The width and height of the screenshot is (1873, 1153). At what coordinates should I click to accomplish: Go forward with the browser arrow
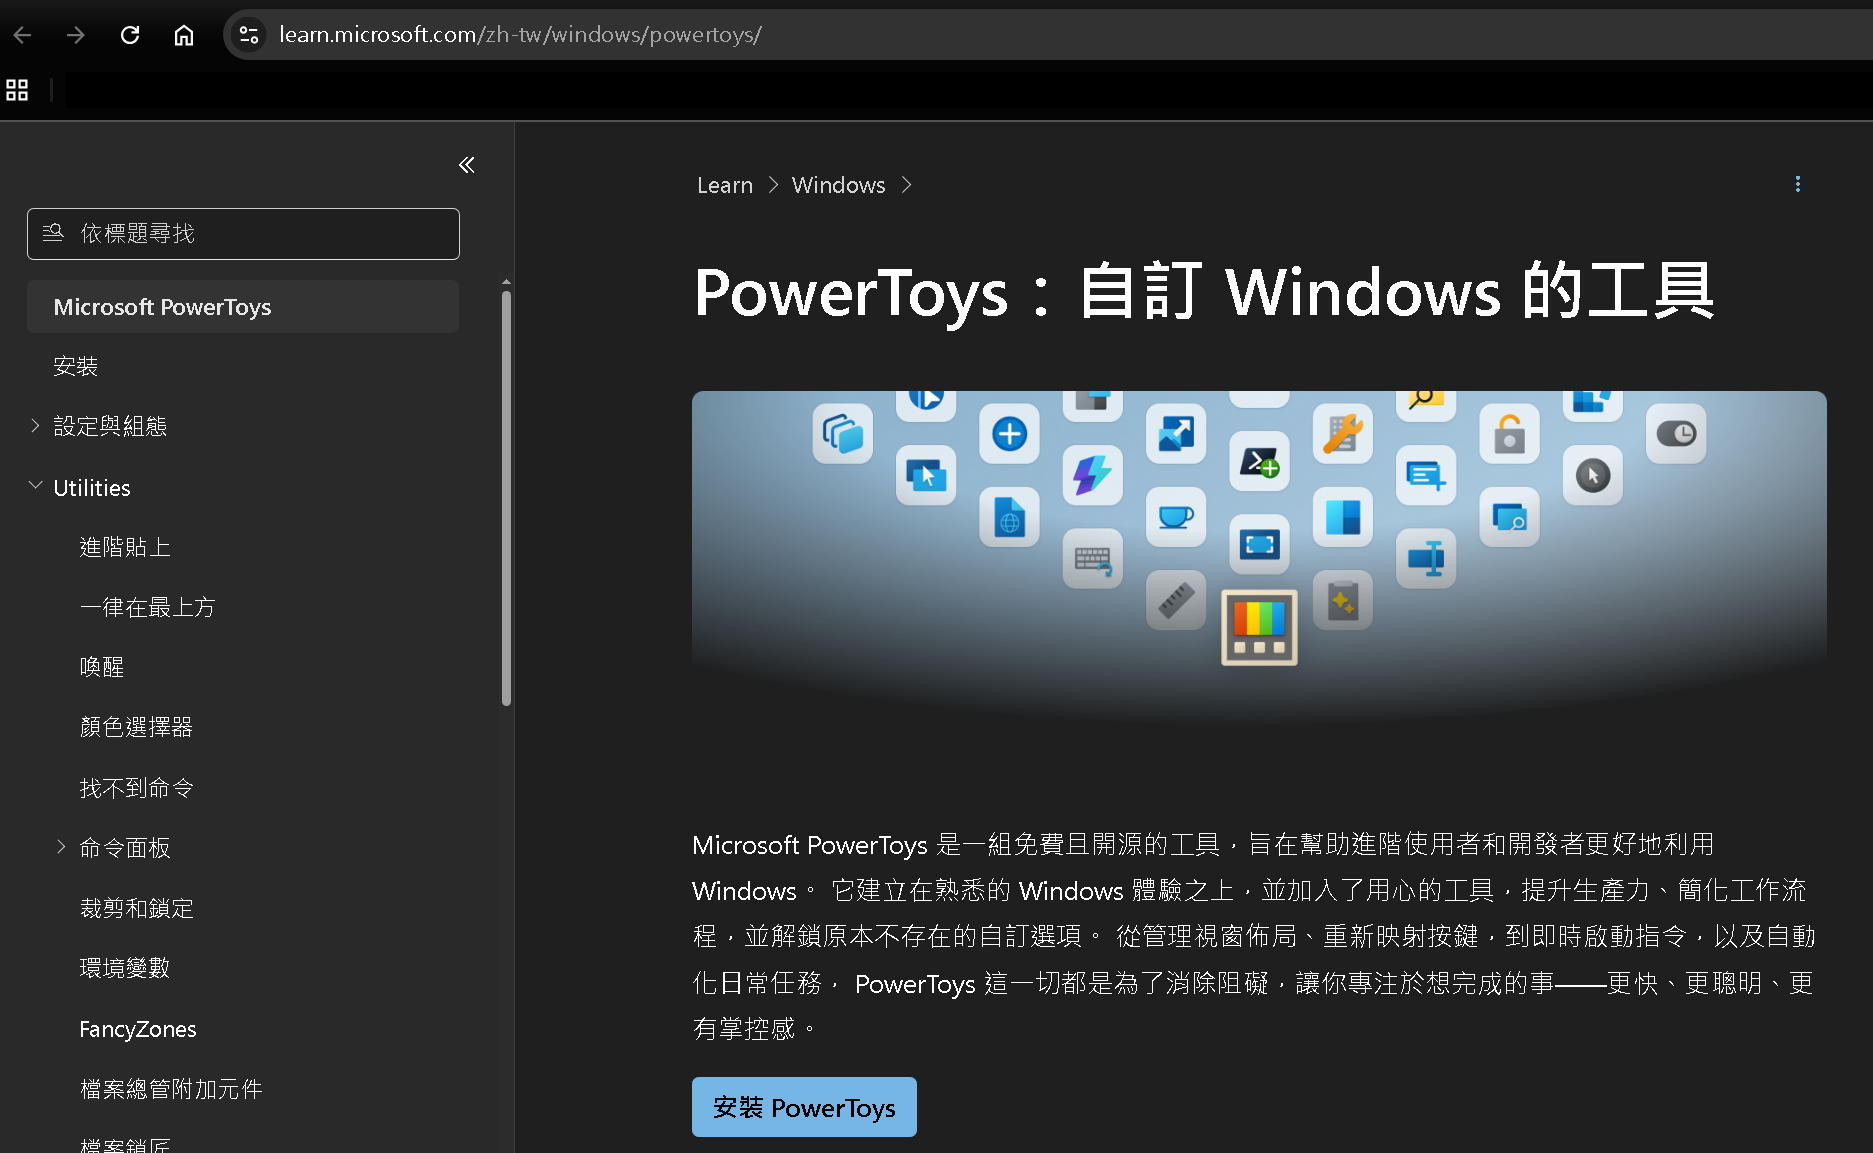click(76, 35)
